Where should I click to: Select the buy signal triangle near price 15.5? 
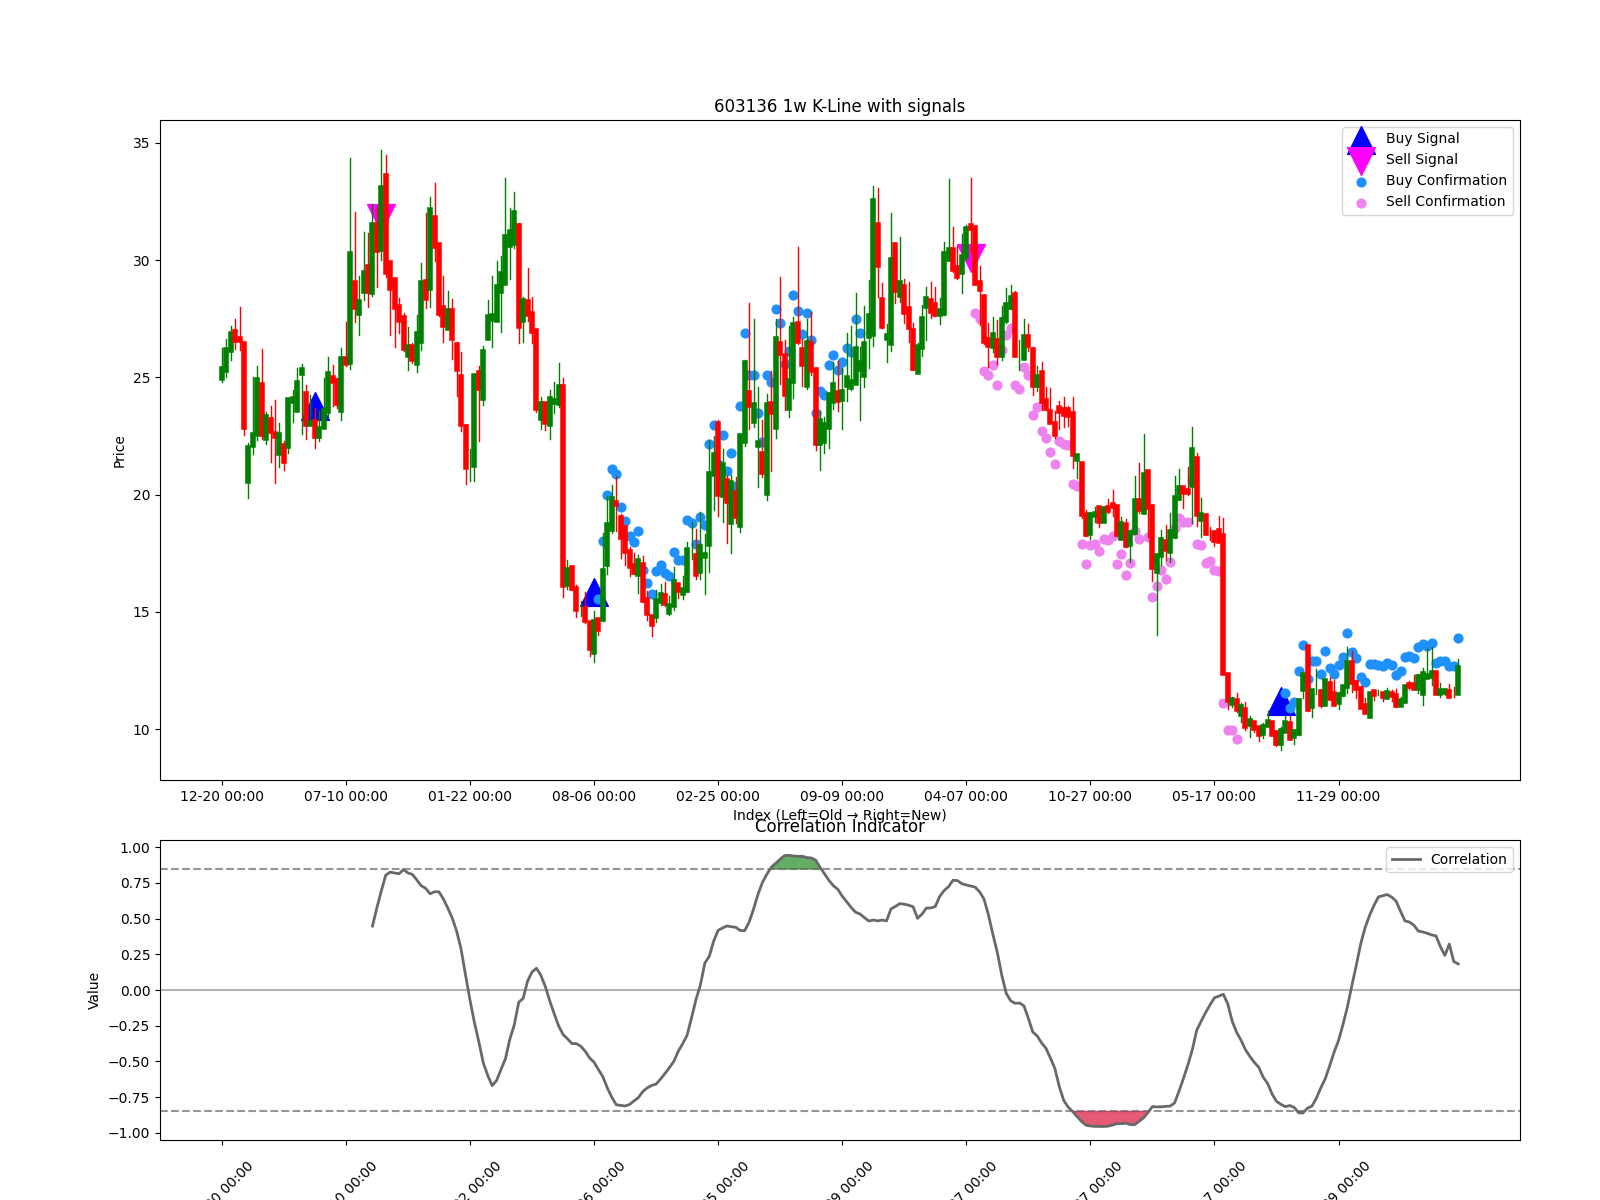click(x=594, y=593)
